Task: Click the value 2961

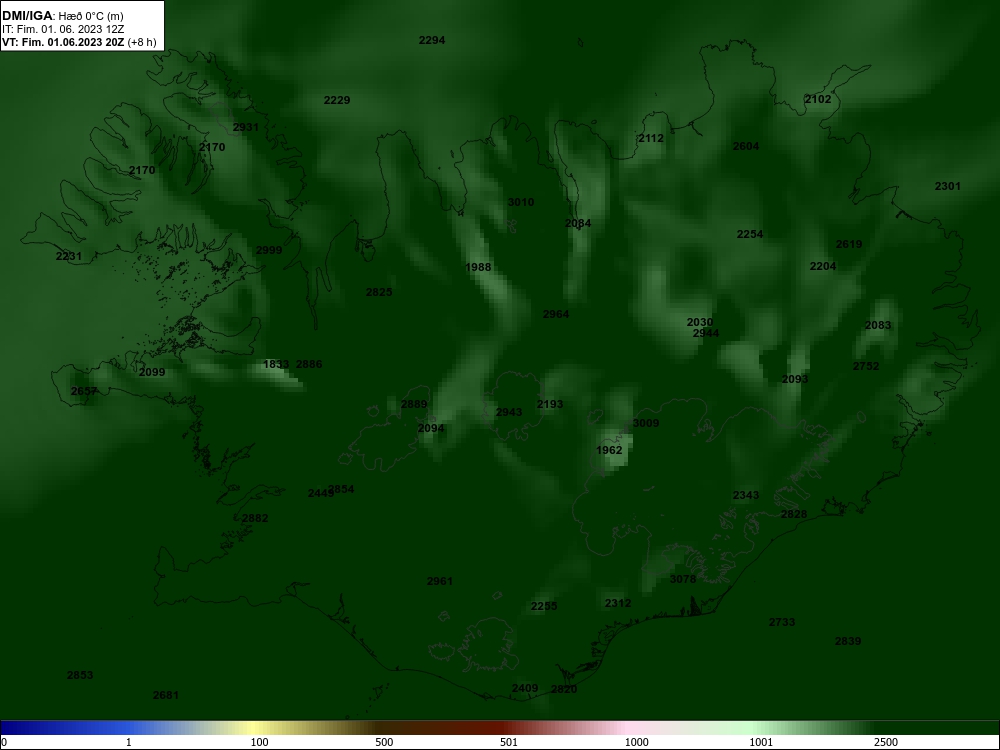Action: point(439,581)
